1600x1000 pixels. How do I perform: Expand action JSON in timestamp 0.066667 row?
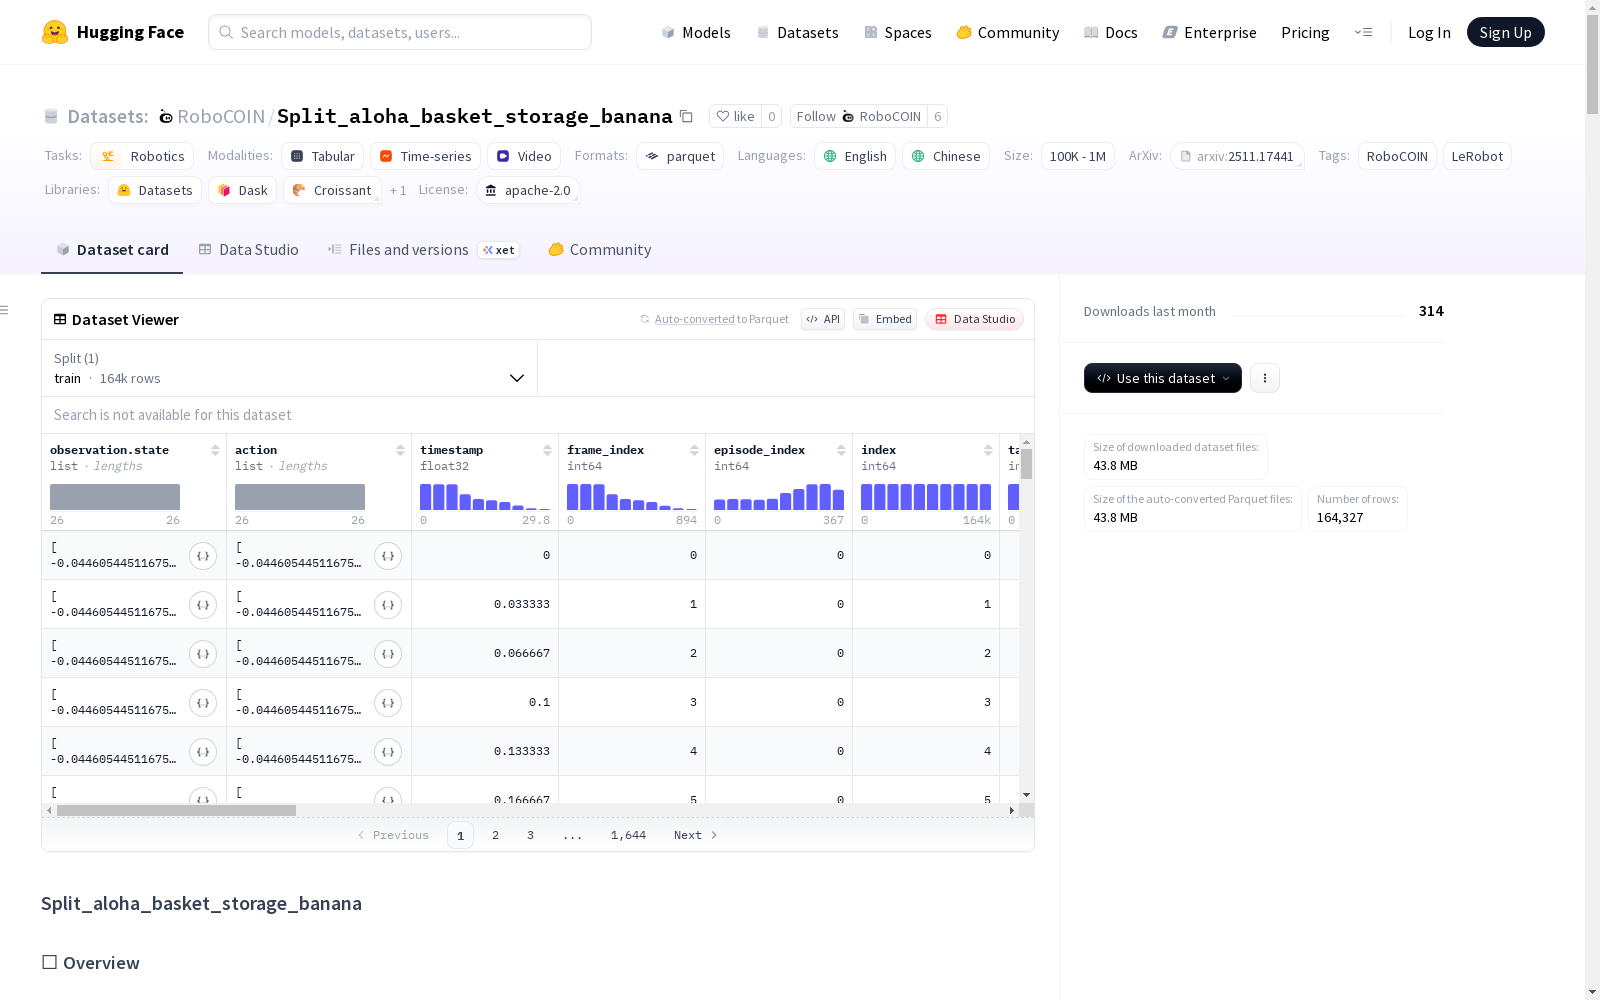point(388,654)
